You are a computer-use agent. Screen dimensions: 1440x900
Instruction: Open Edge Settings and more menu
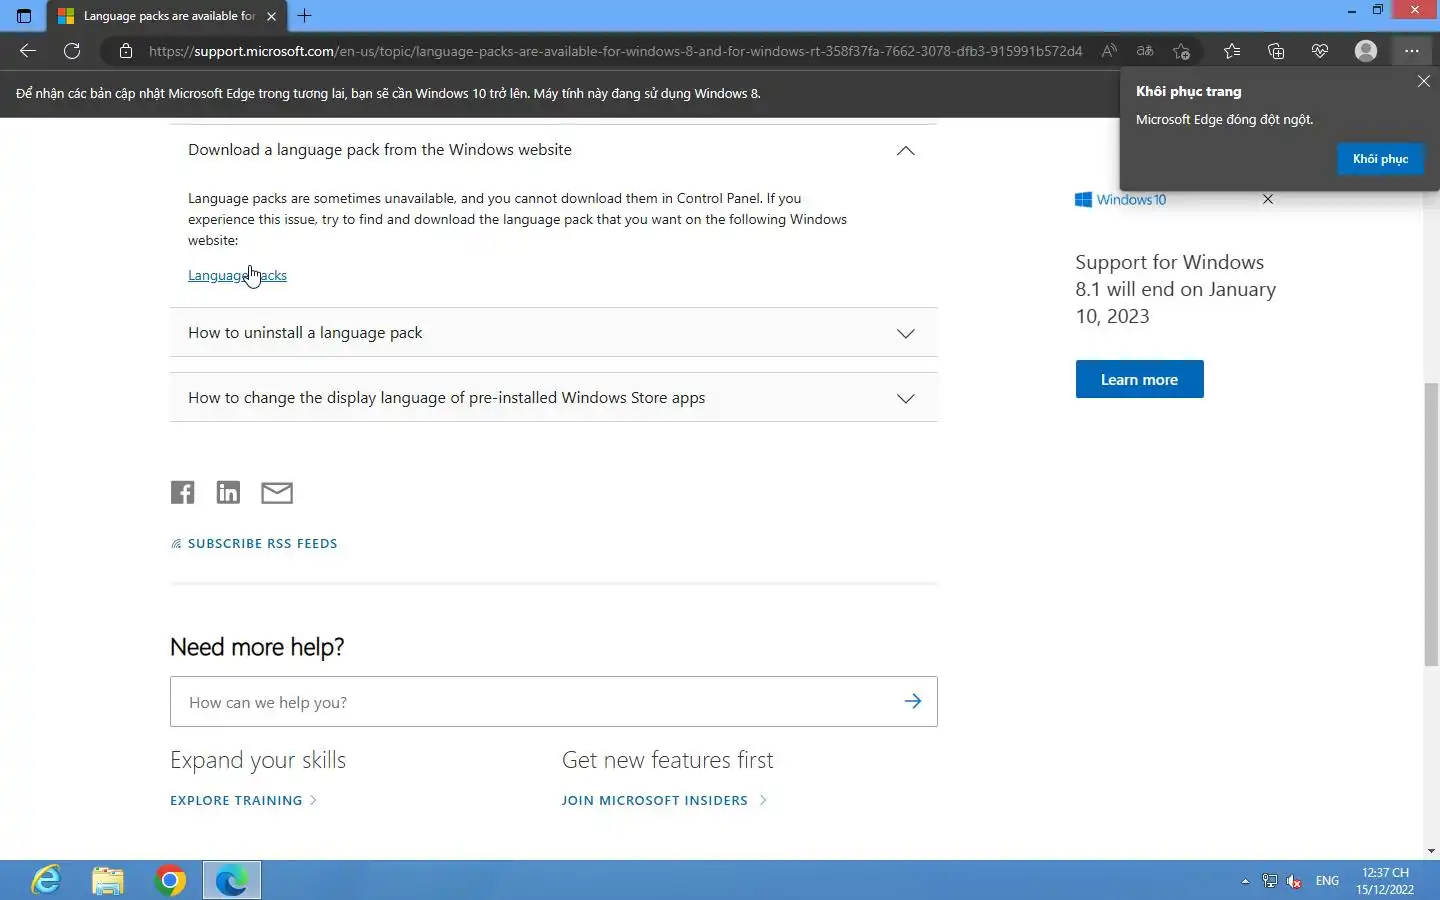point(1411,51)
